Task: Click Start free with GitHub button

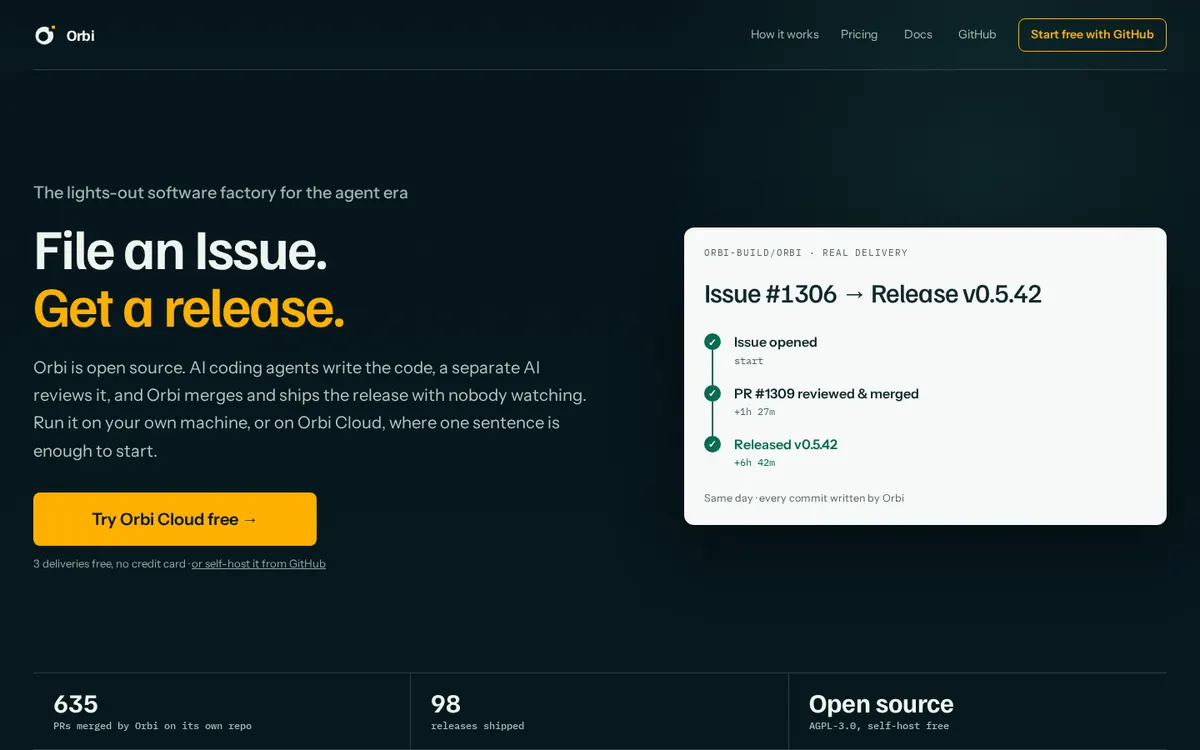Action: (1092, 35)
